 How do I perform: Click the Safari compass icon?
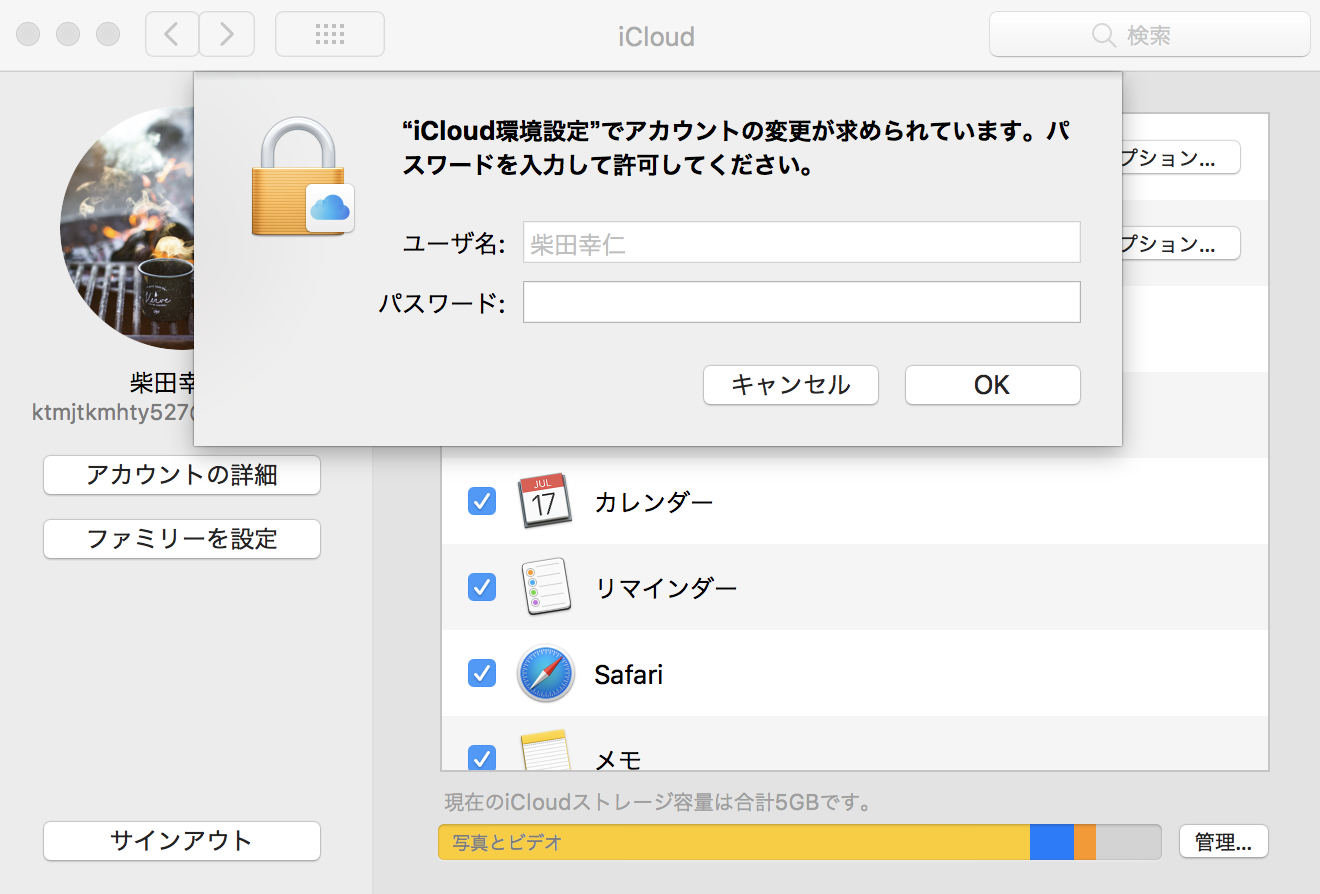point(546,673)
